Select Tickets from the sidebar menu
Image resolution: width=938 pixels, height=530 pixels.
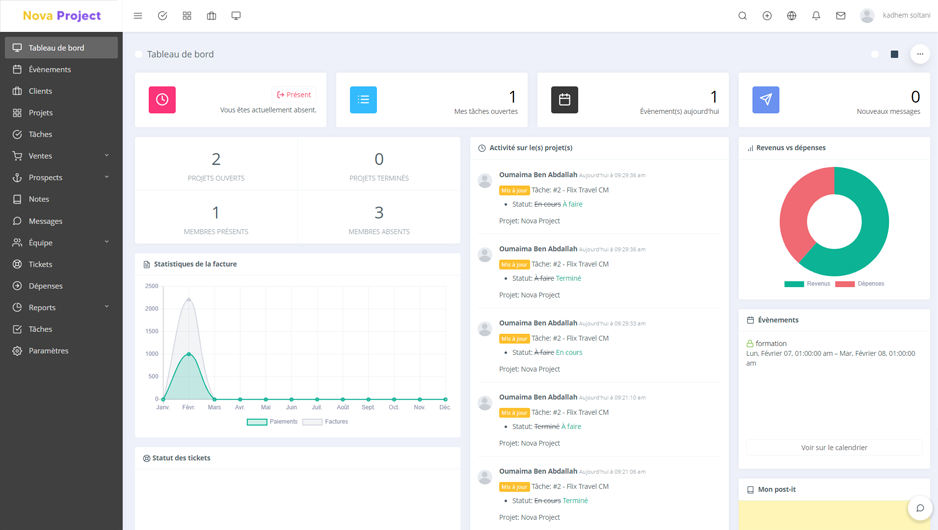(41, 265)
